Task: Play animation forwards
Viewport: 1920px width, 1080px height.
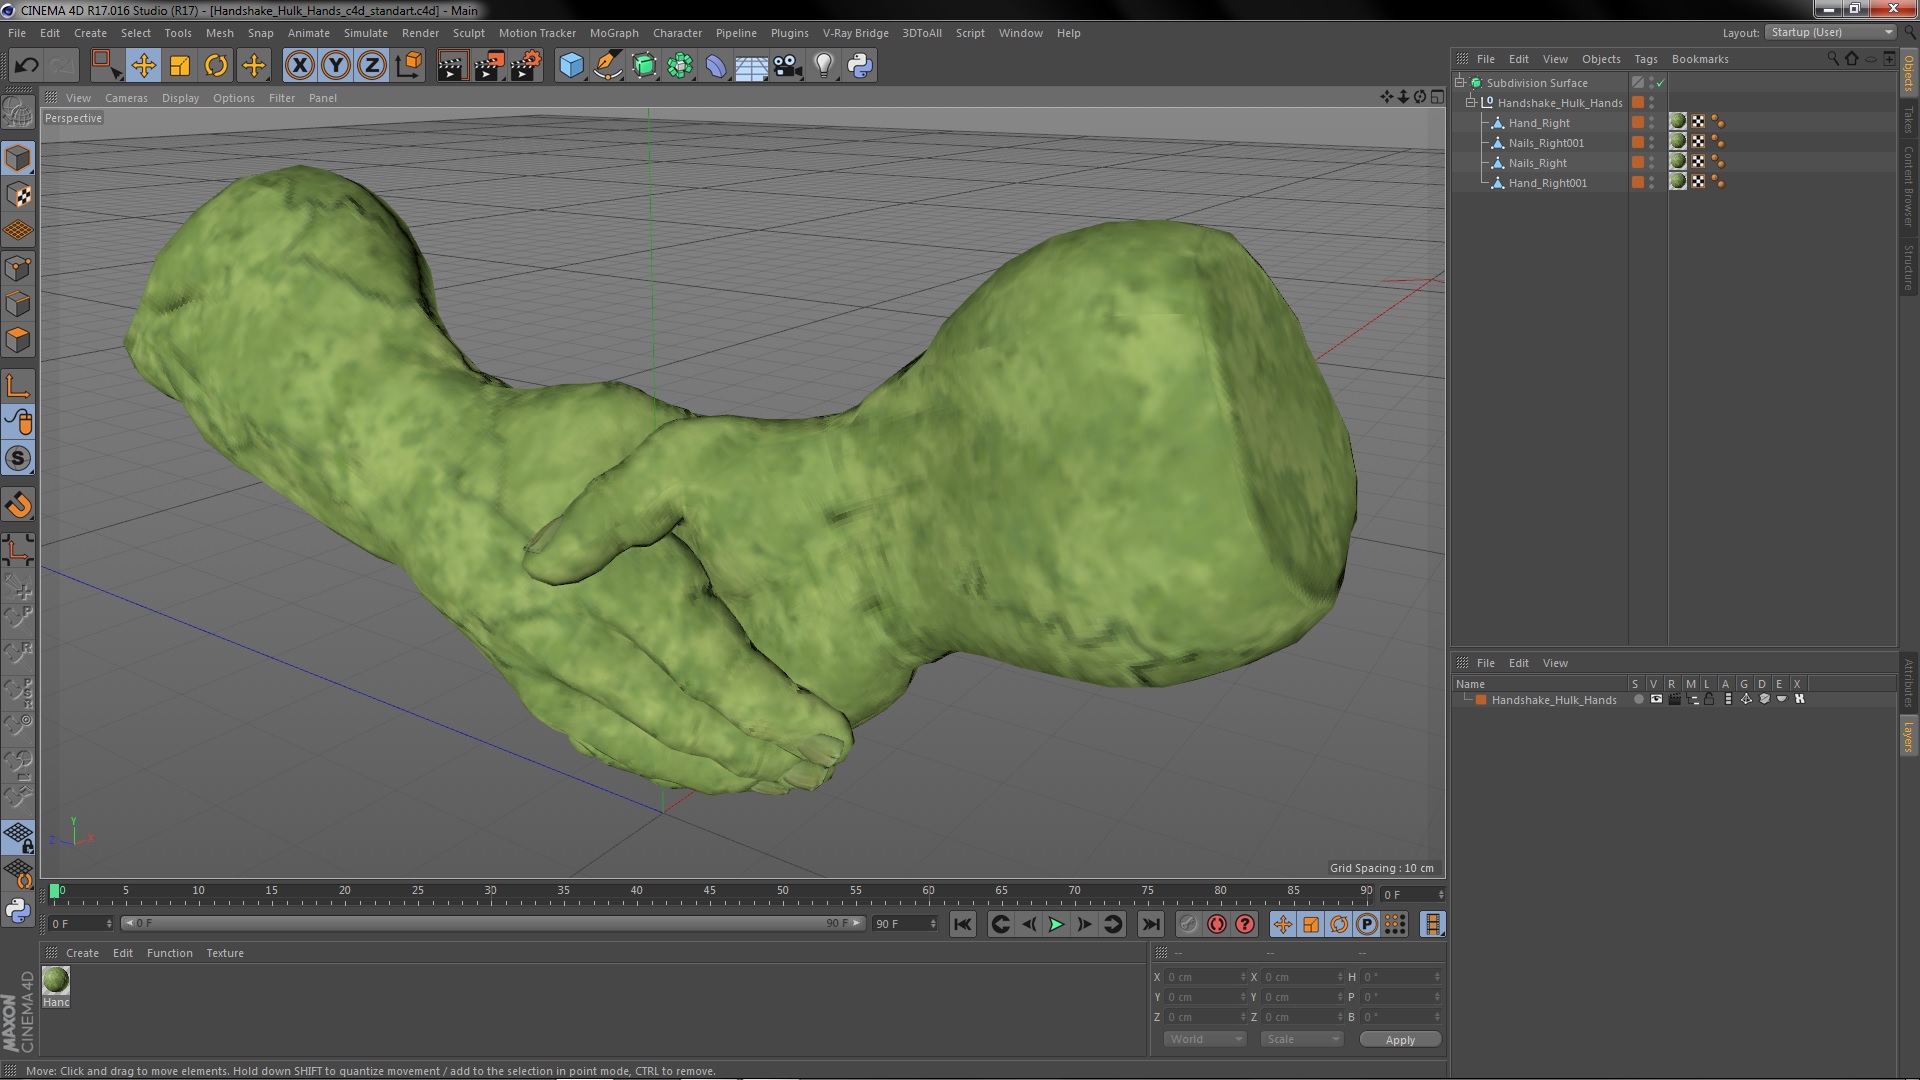Action: coord(1056,925)
